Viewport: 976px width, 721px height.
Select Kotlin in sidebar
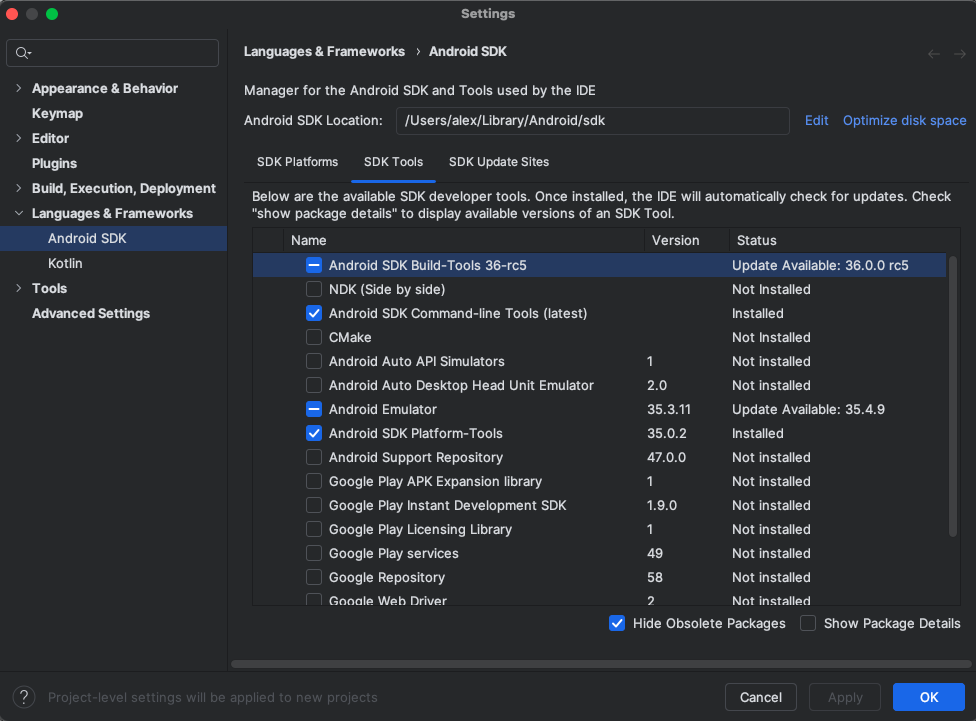coord(65,263)
